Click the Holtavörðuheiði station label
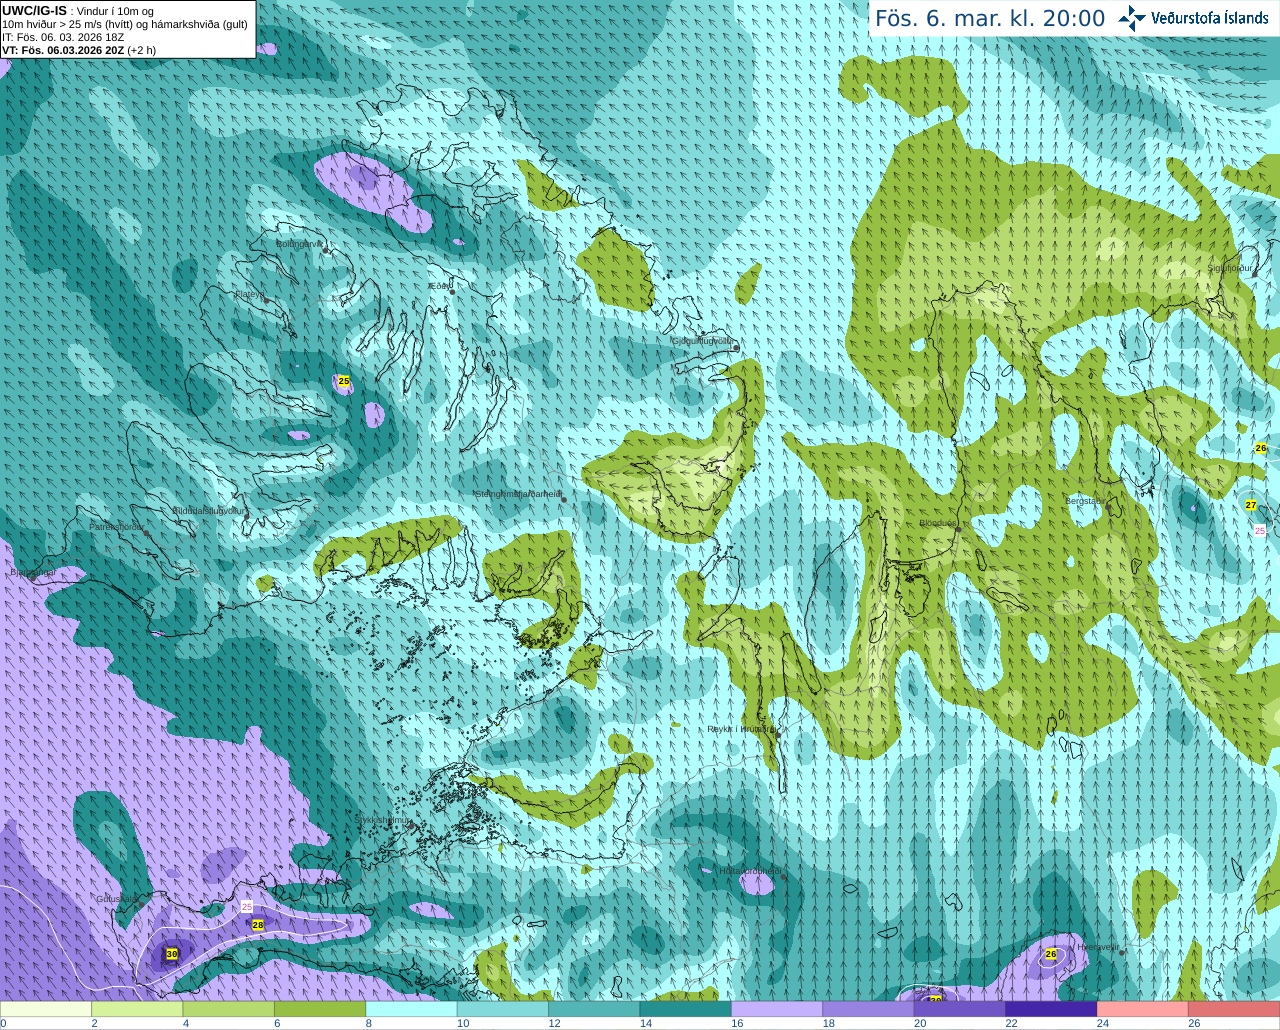This screenshot has height=1030, width=1280. (x=750, y=871)
